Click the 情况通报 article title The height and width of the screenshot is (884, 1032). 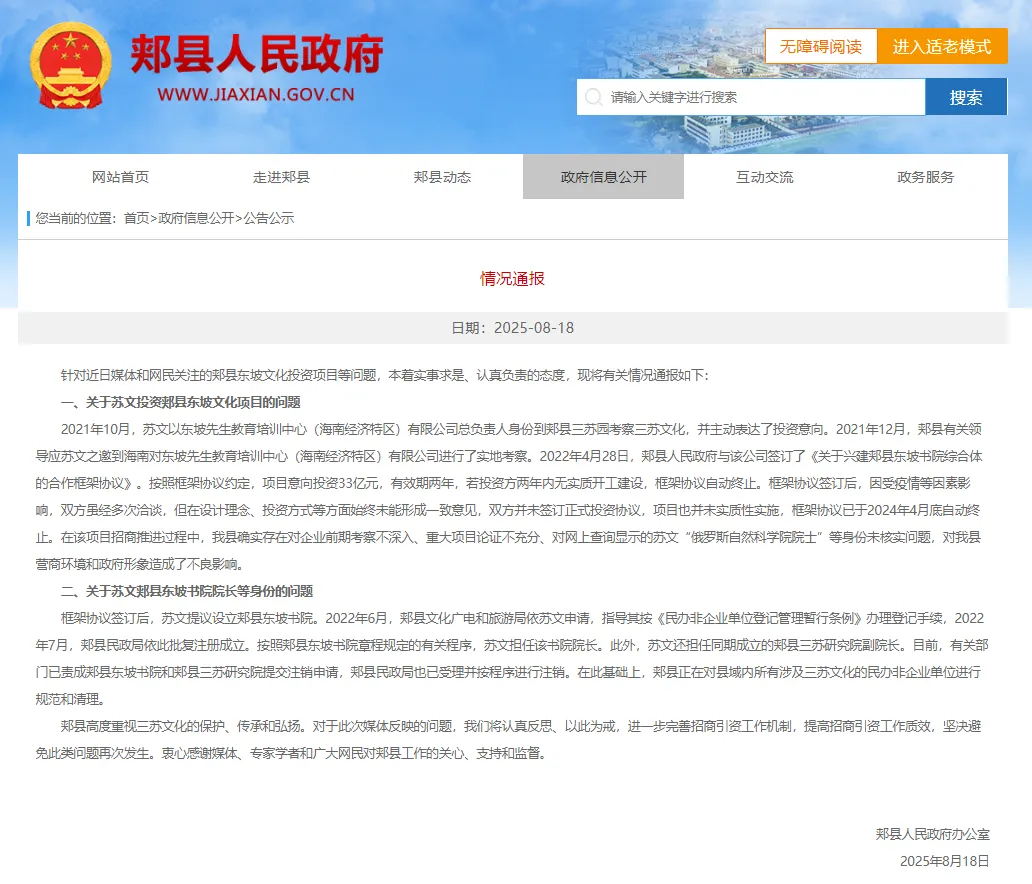pyautogui.click(x=513, y=278)
